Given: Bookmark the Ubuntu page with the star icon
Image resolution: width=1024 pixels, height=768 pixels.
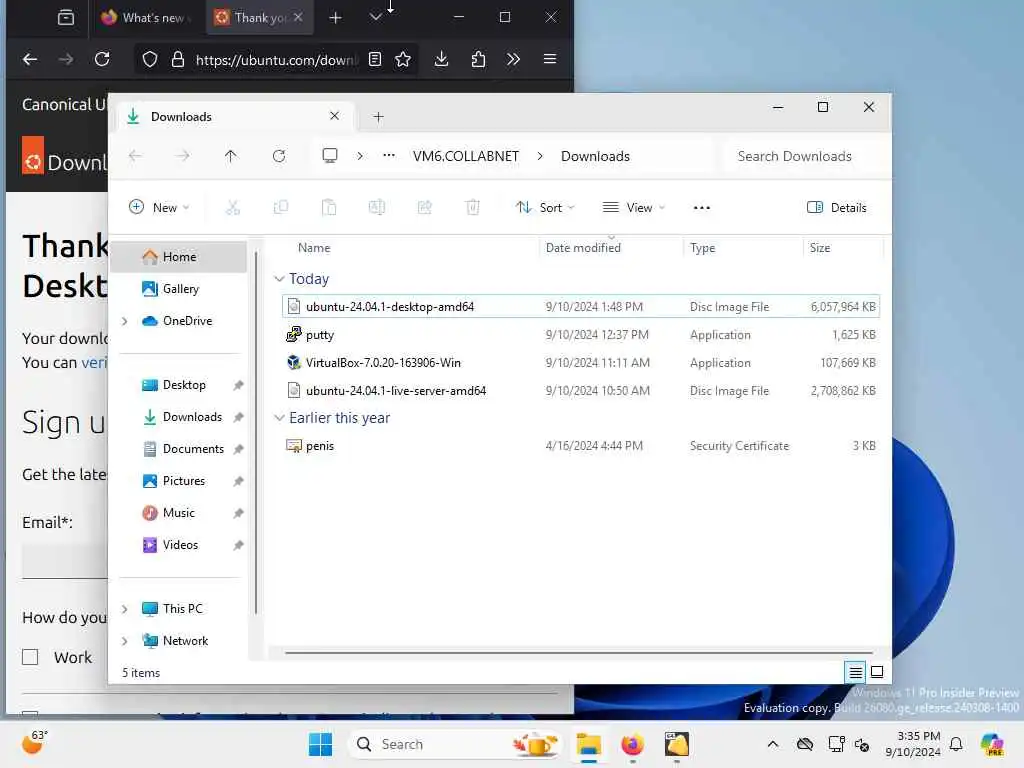Looking at the screenshot, I should (x=403, y=59).
